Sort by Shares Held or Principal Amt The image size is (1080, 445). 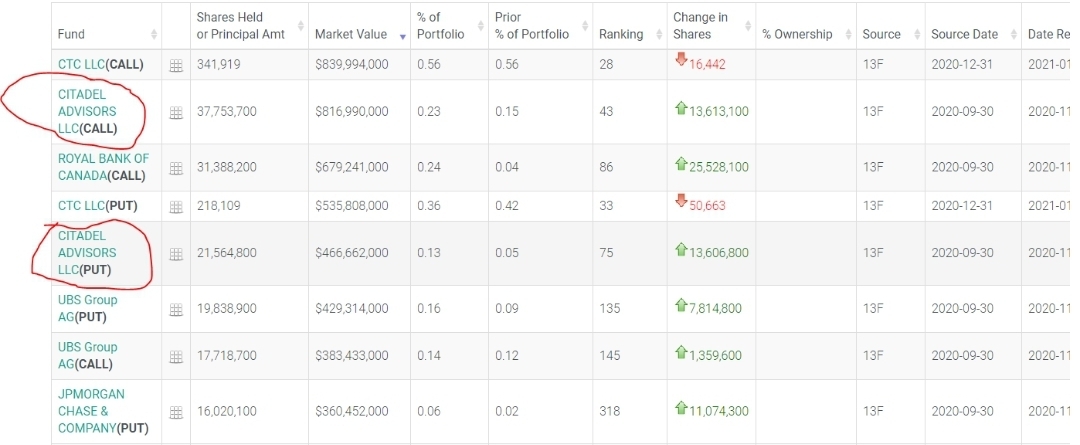pyautogui.click(x=241, y=26)
